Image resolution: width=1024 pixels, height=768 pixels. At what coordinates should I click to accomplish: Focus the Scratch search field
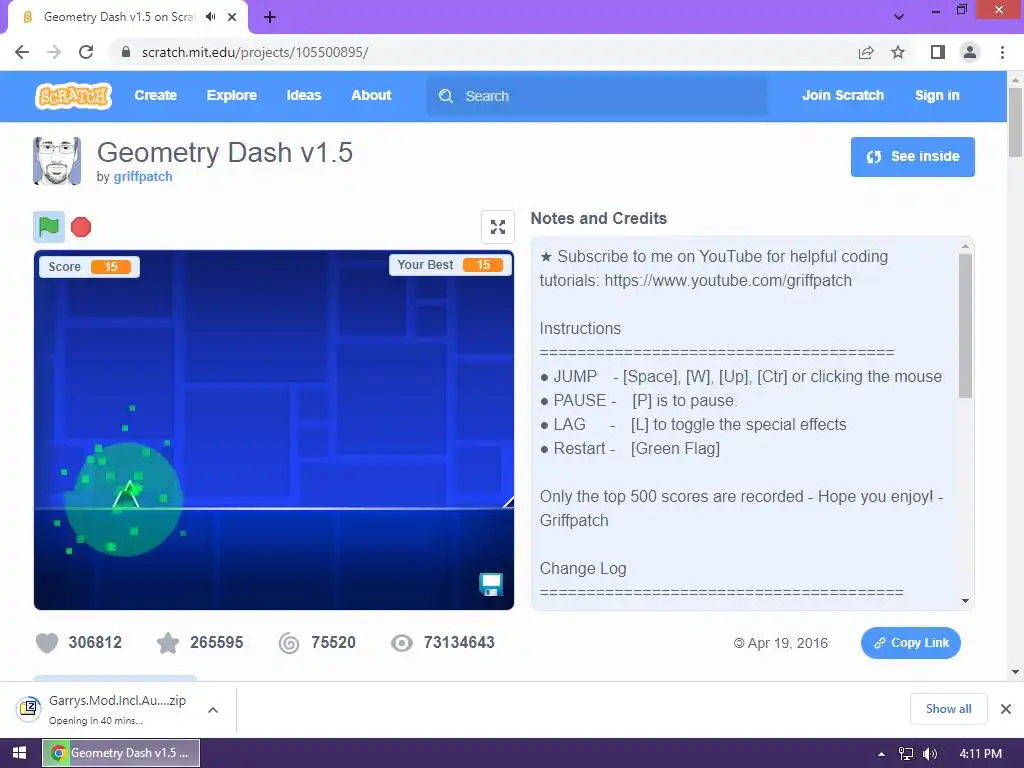click(x=597, y=96)
